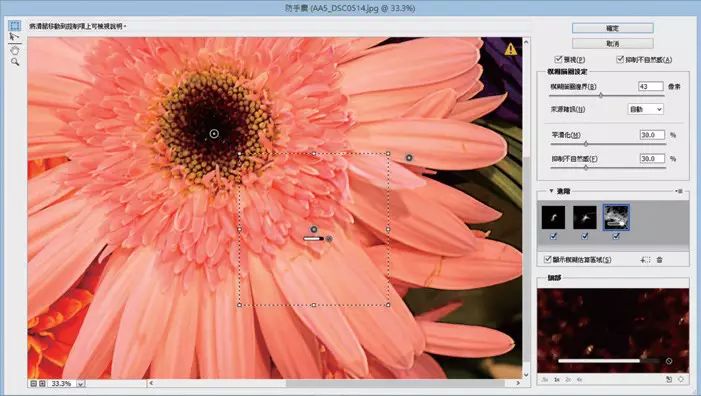Click the Cancel button below OK
The height and width of the screenshot is (396, 701).
click(612, 43)
